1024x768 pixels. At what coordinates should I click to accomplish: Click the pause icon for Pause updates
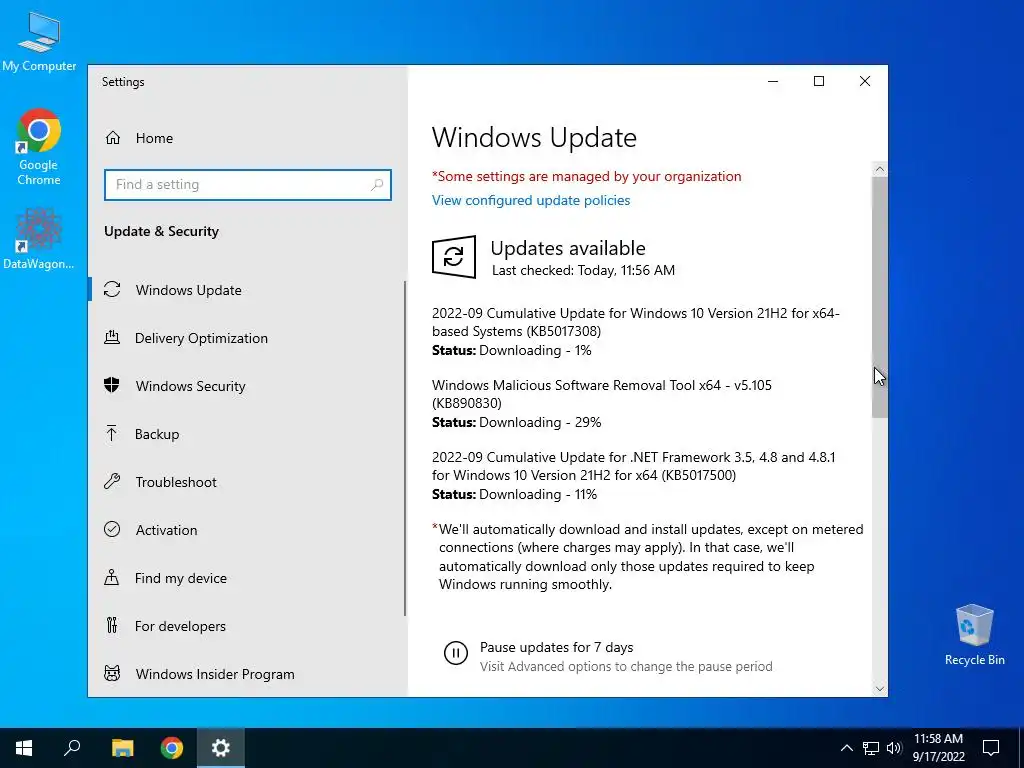click(x=455, y=653)
